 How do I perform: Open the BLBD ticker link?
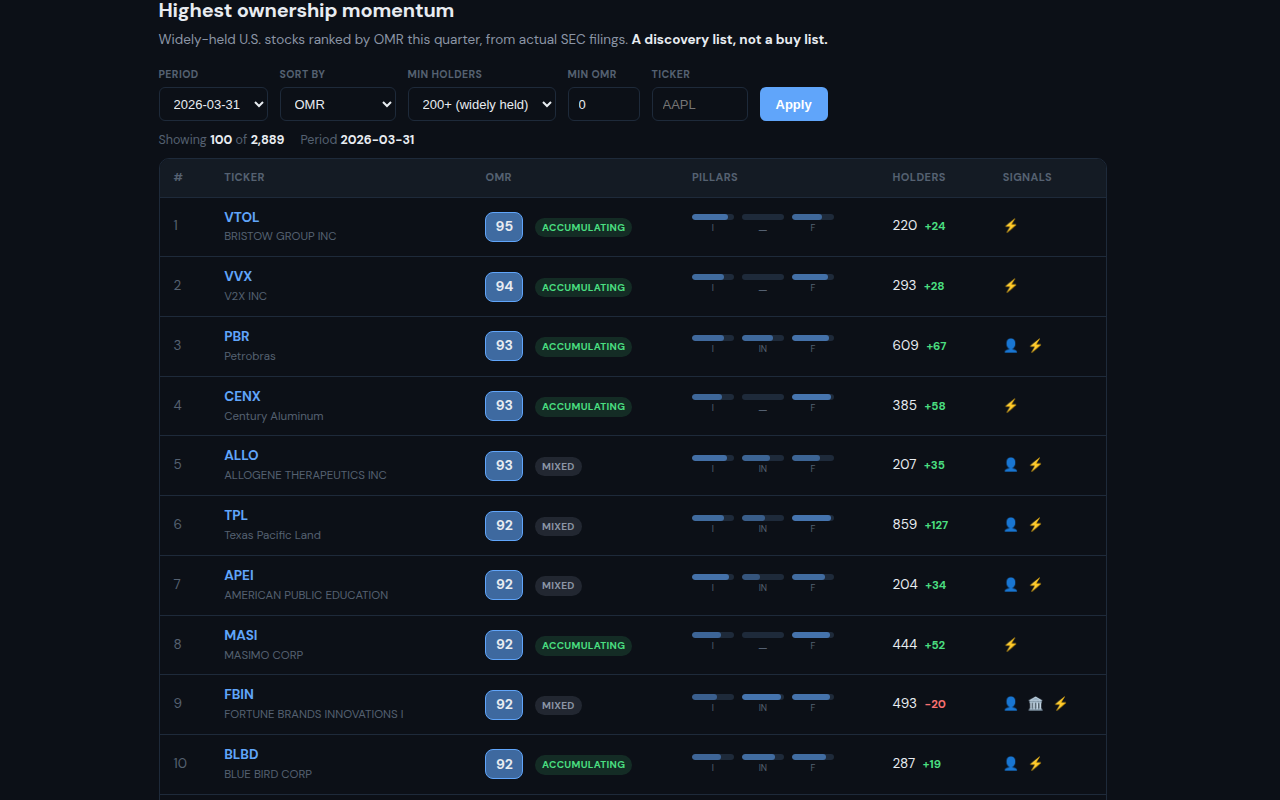coord(241,754)
